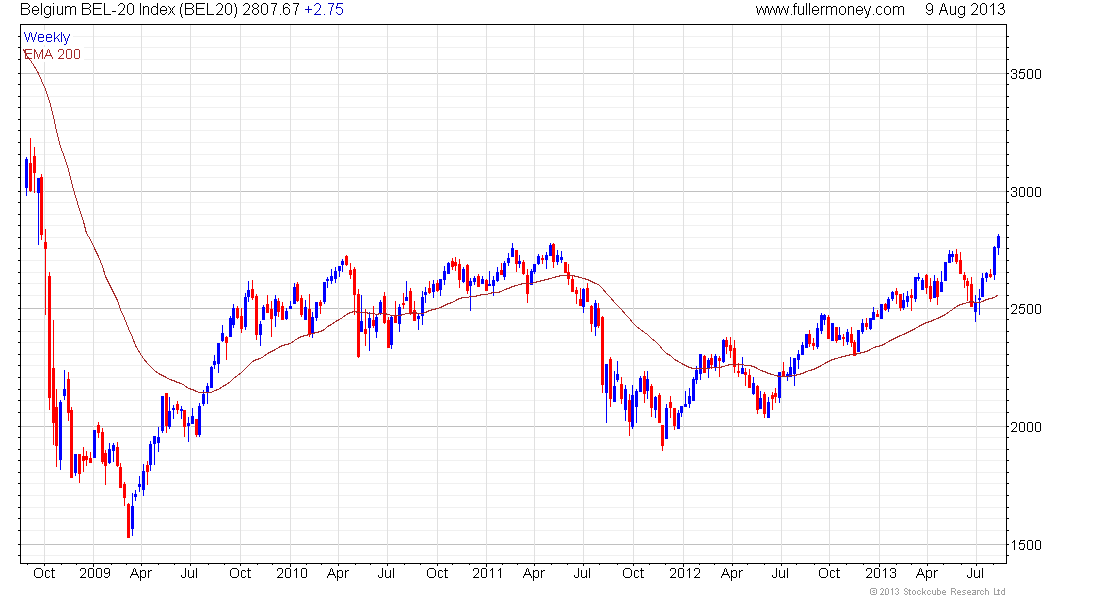Select the 2011 year label on time axis
The image size is (1100, 600).
pos(488,573)
